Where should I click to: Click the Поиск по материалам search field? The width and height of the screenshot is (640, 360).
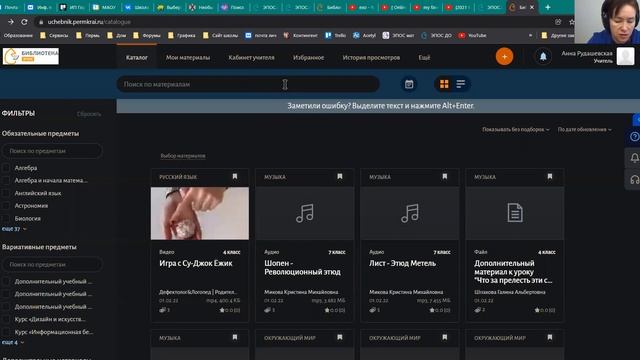pos(248,84)
